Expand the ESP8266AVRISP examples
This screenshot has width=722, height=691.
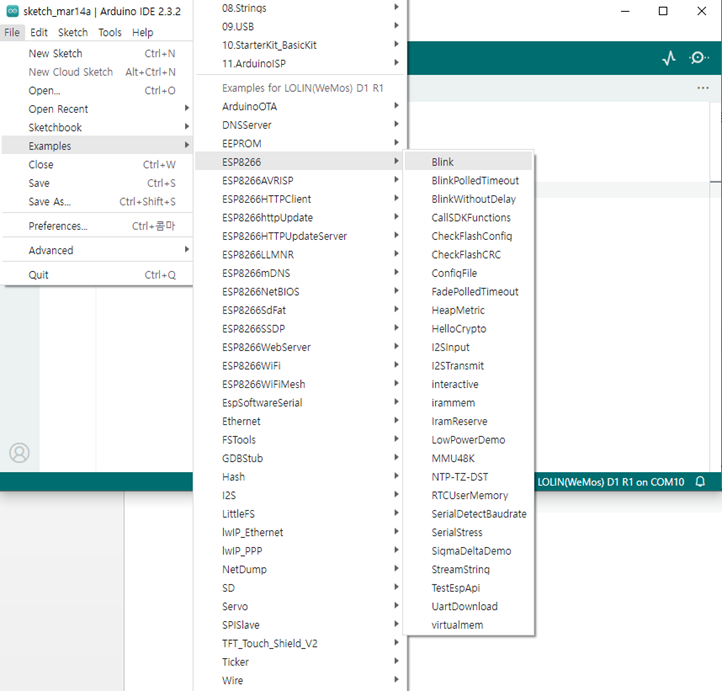click(300, 180)
